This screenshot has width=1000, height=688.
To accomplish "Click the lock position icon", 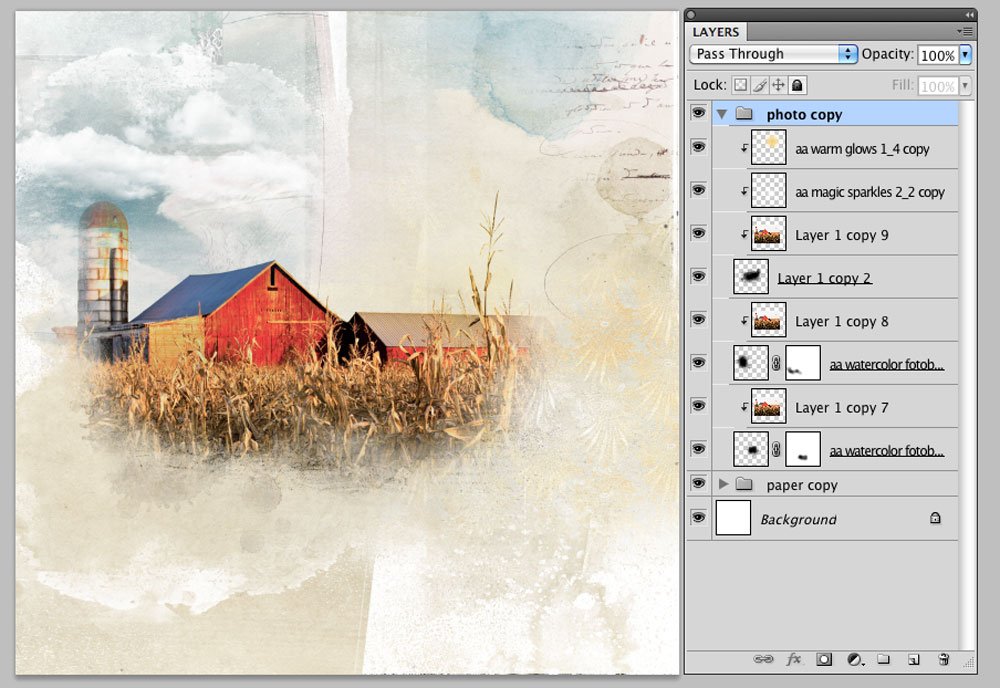I will [x=778, y=85].
